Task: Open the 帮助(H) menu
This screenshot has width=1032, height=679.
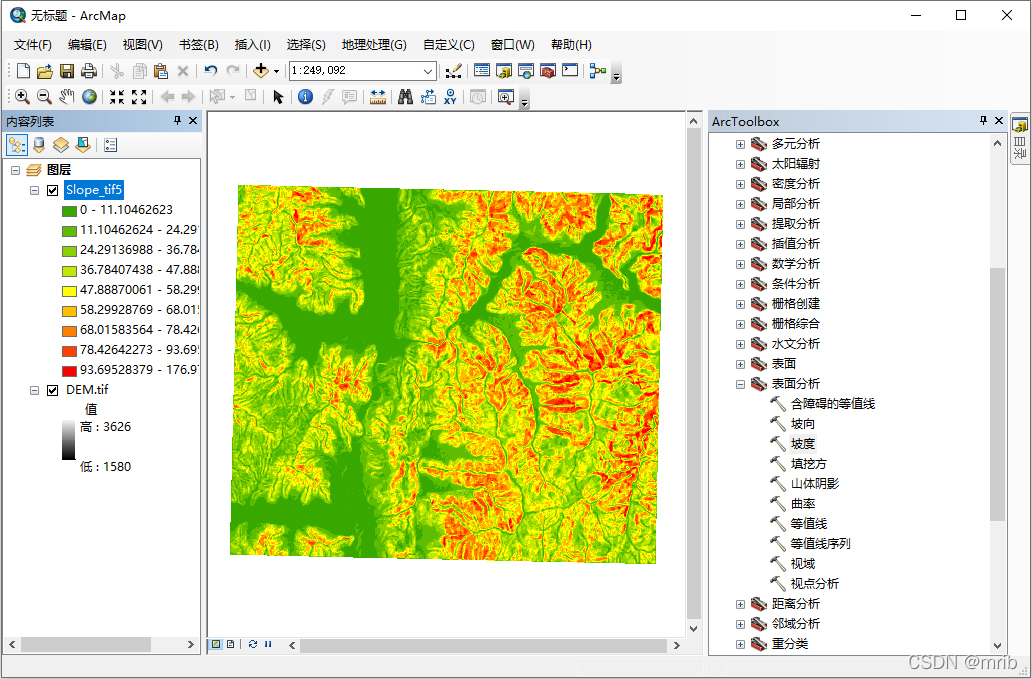Action: pyautogui.click(x=571, y=45)
